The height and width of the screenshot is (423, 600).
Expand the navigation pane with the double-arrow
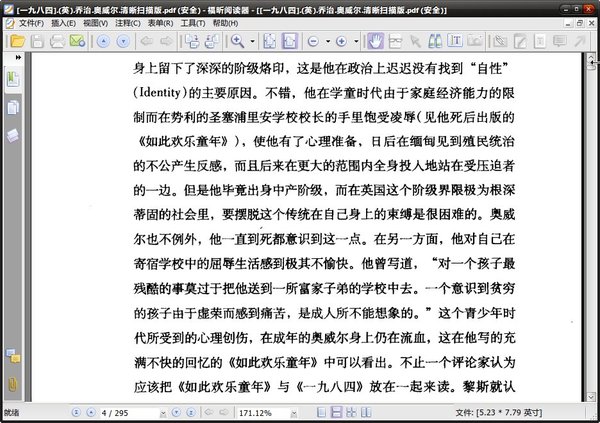click(18, 57)
